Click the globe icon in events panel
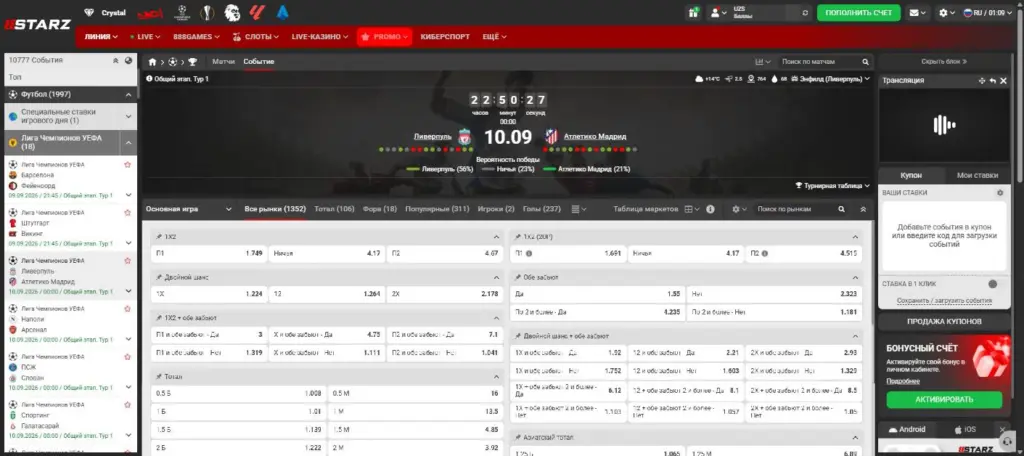The image size is (1024, 456). (x=129, y=60)
